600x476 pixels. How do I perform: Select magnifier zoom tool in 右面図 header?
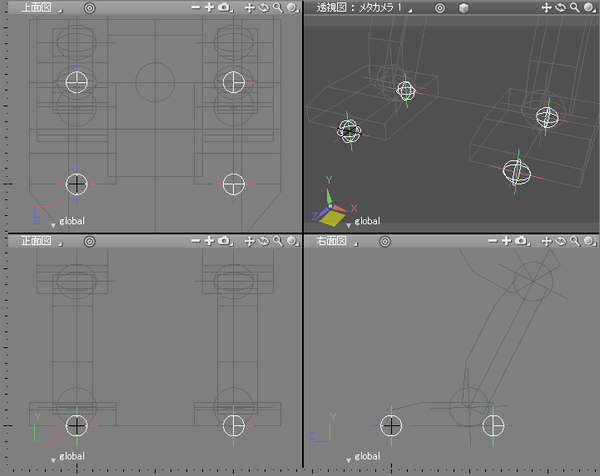pyautogui.click(x=575, y=241)
